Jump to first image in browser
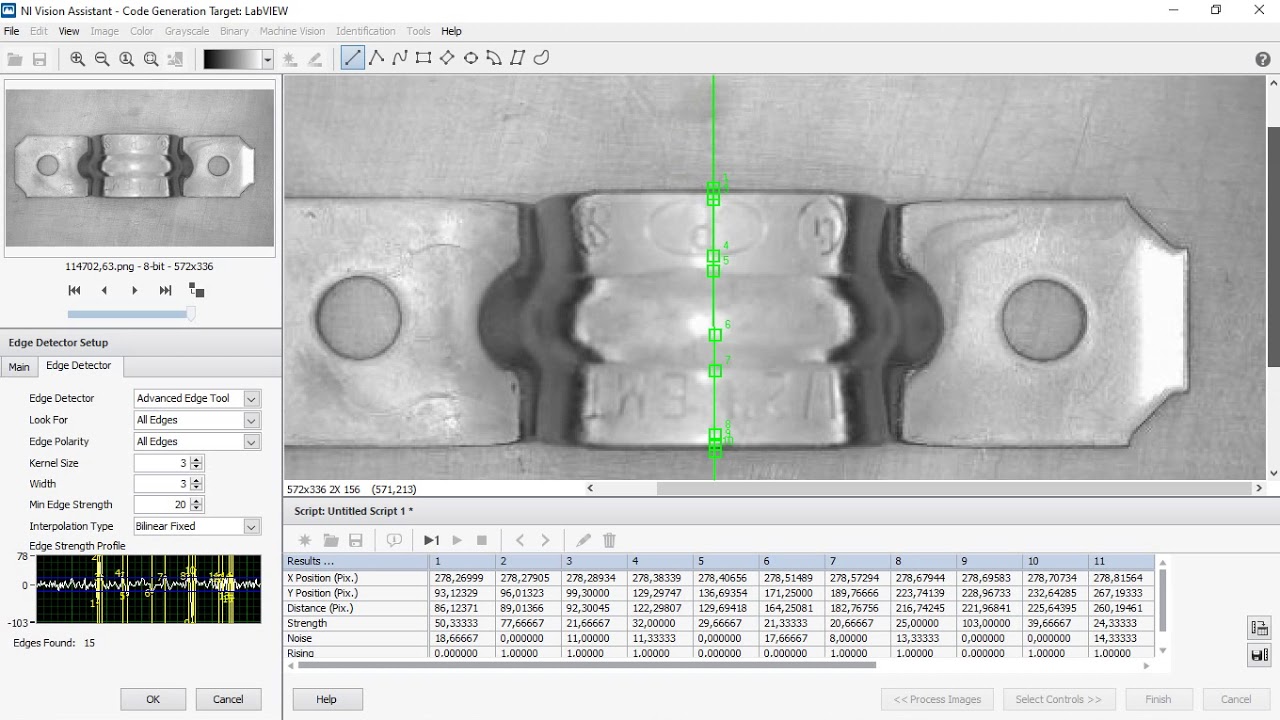Image resolution: width=1280 pixels, height=720 pixels. point(74,290)
